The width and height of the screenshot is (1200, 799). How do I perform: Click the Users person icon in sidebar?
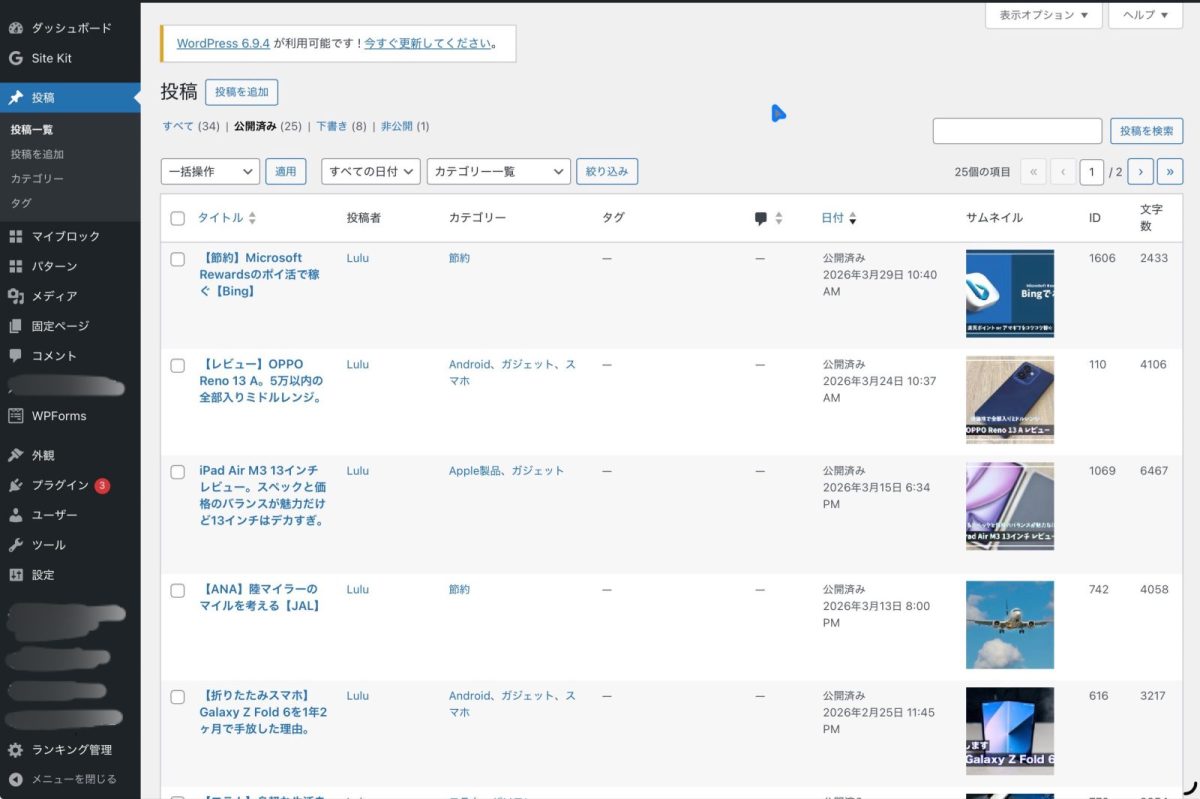tap(15, 515)
